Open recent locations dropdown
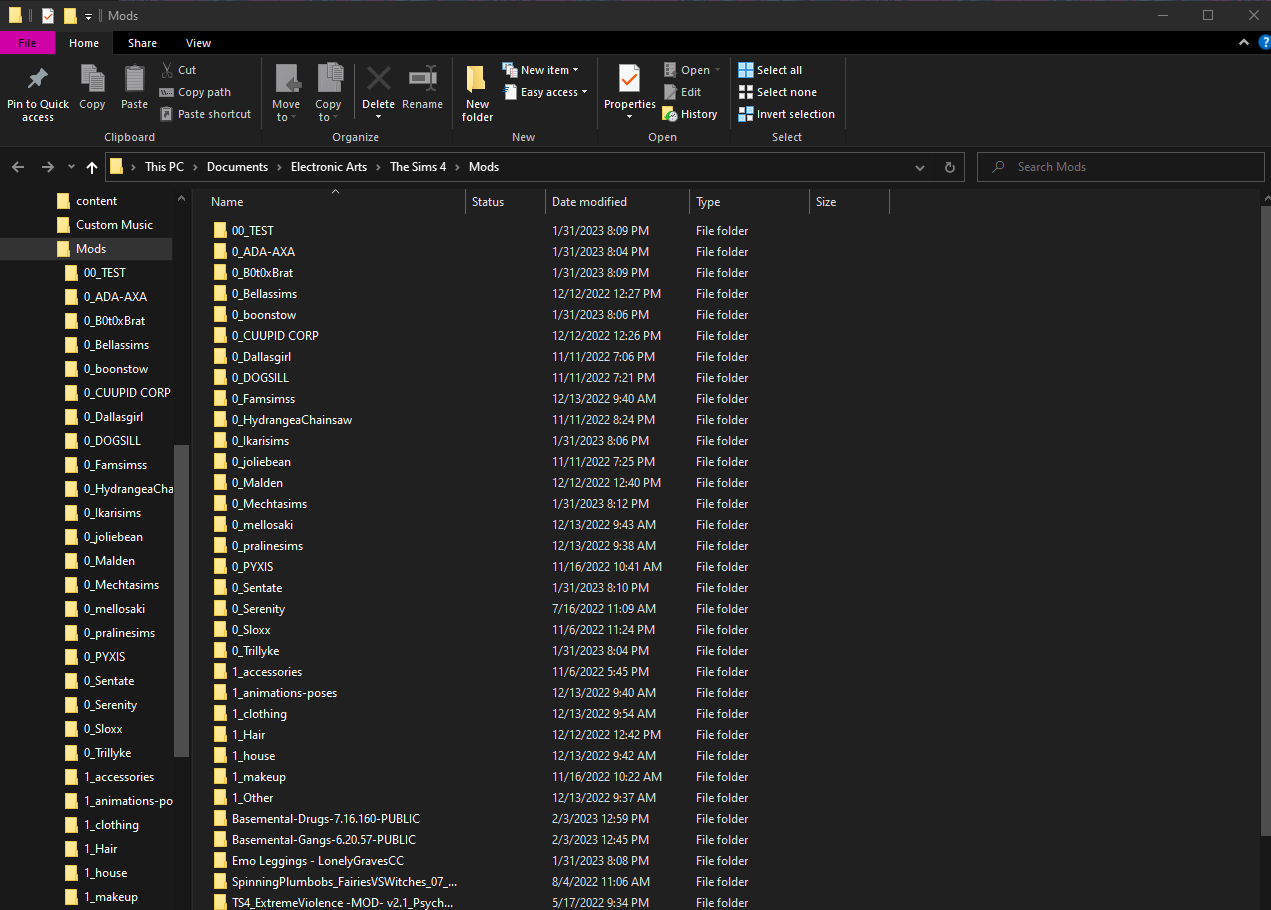Screen dimensions: 1271x910 [71, 167]
